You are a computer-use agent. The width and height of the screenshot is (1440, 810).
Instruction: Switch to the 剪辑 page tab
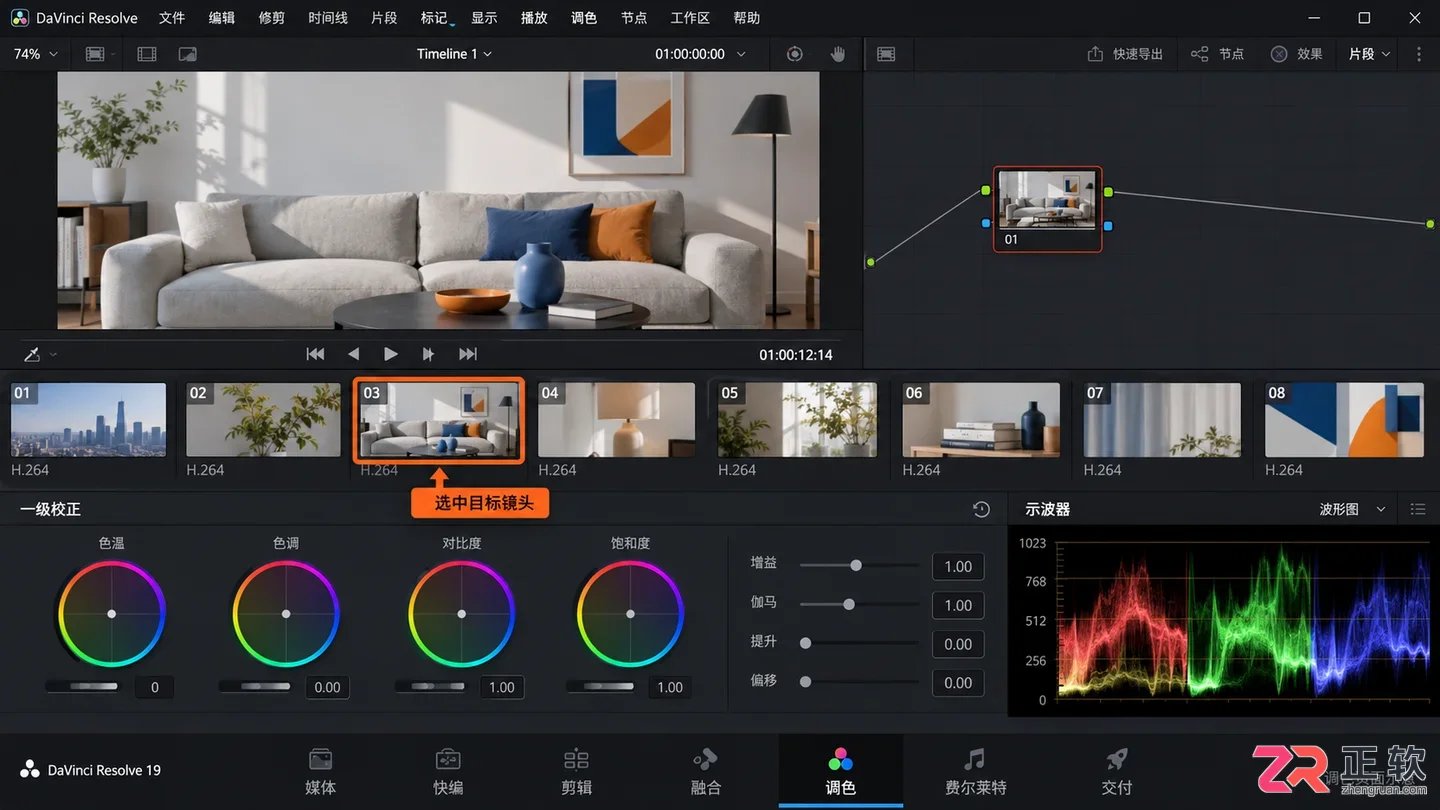click(x=577, y=772)
